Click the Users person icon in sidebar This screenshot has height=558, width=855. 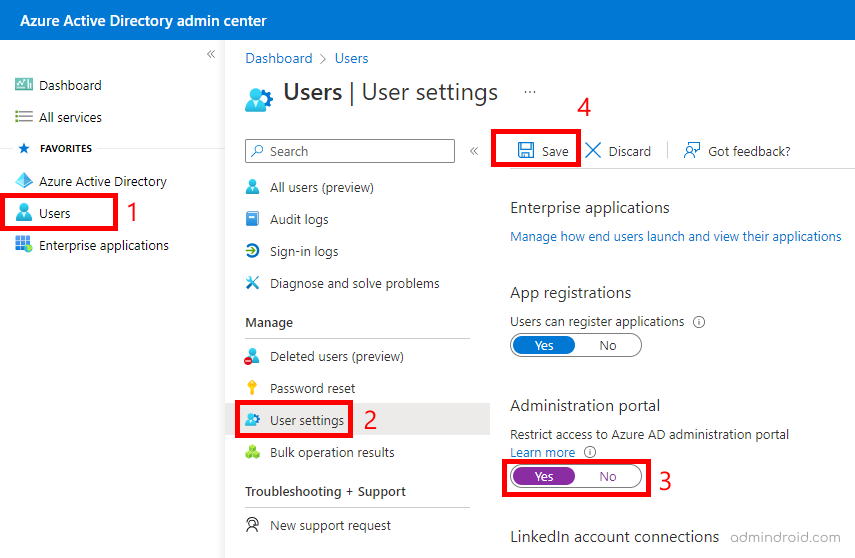coord(24,212)
